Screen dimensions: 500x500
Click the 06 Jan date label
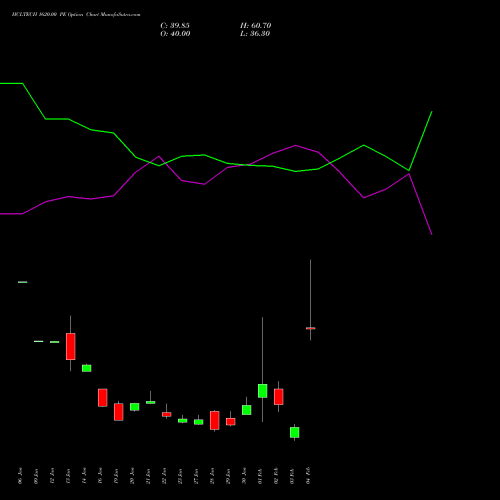coord(20,476)
